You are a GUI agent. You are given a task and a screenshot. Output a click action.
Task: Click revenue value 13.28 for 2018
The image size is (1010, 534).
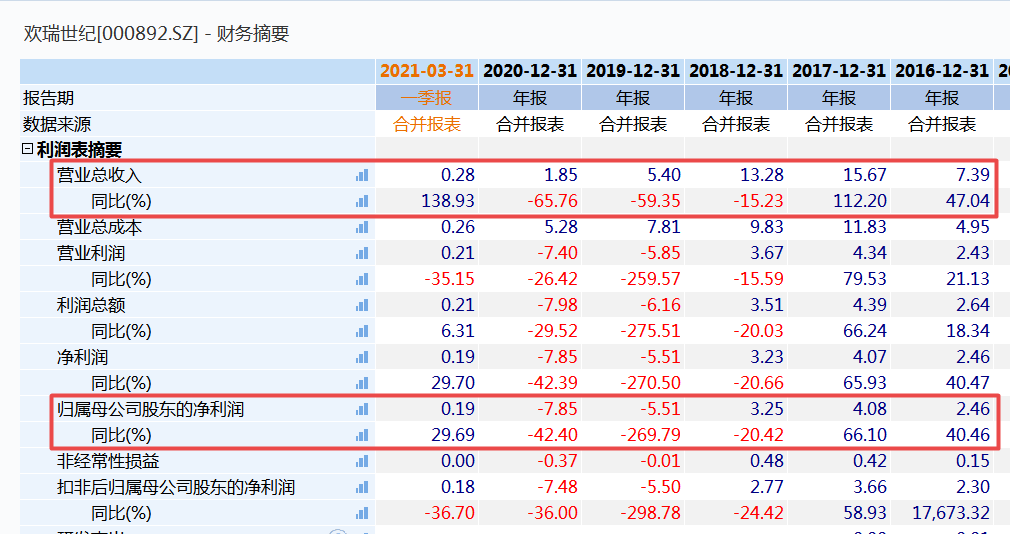(762, 175)
